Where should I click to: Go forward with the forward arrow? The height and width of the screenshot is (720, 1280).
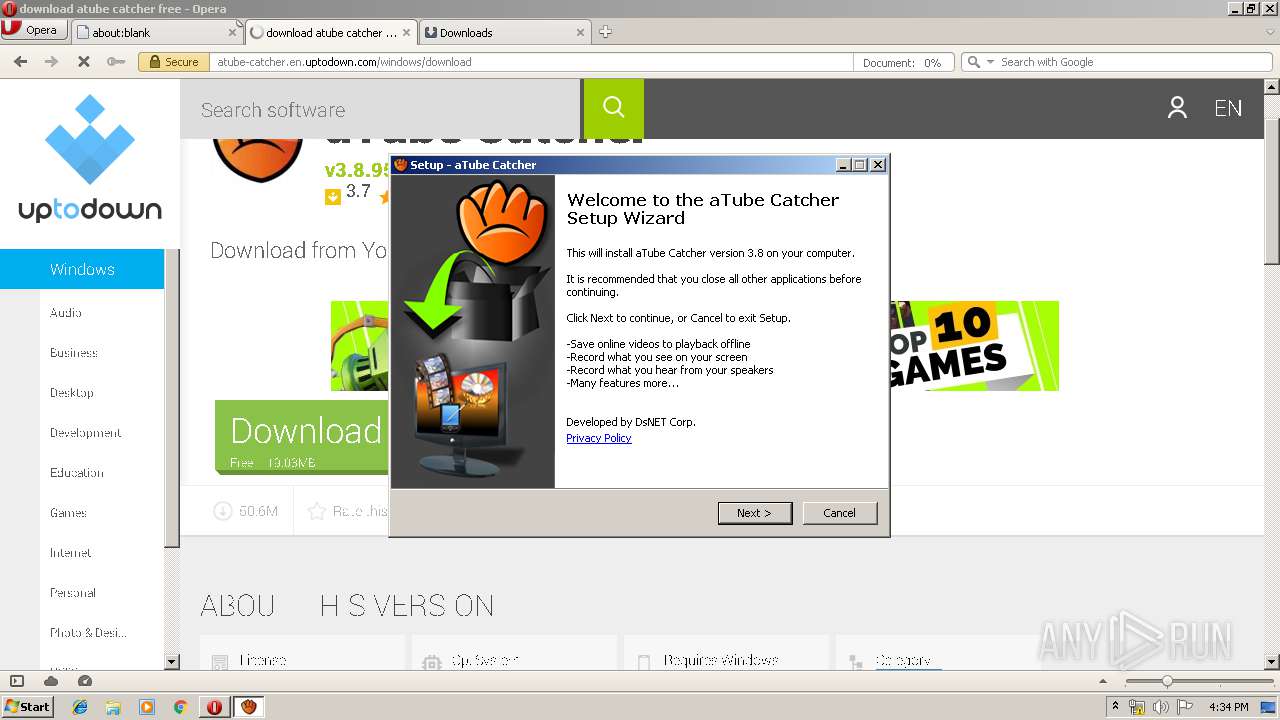pyautogui.click(x=52, y=61)
